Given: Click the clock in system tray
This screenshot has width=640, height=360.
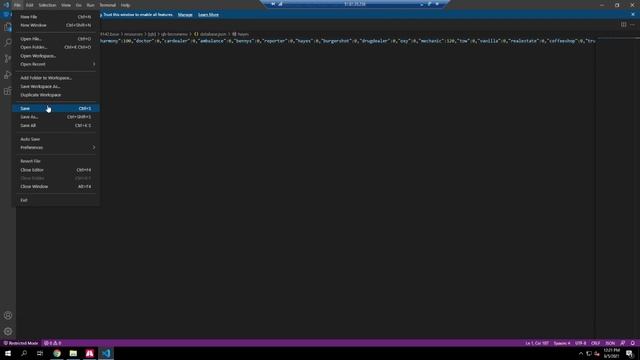Looking at the screenshot, I should (x=611, y=353).
